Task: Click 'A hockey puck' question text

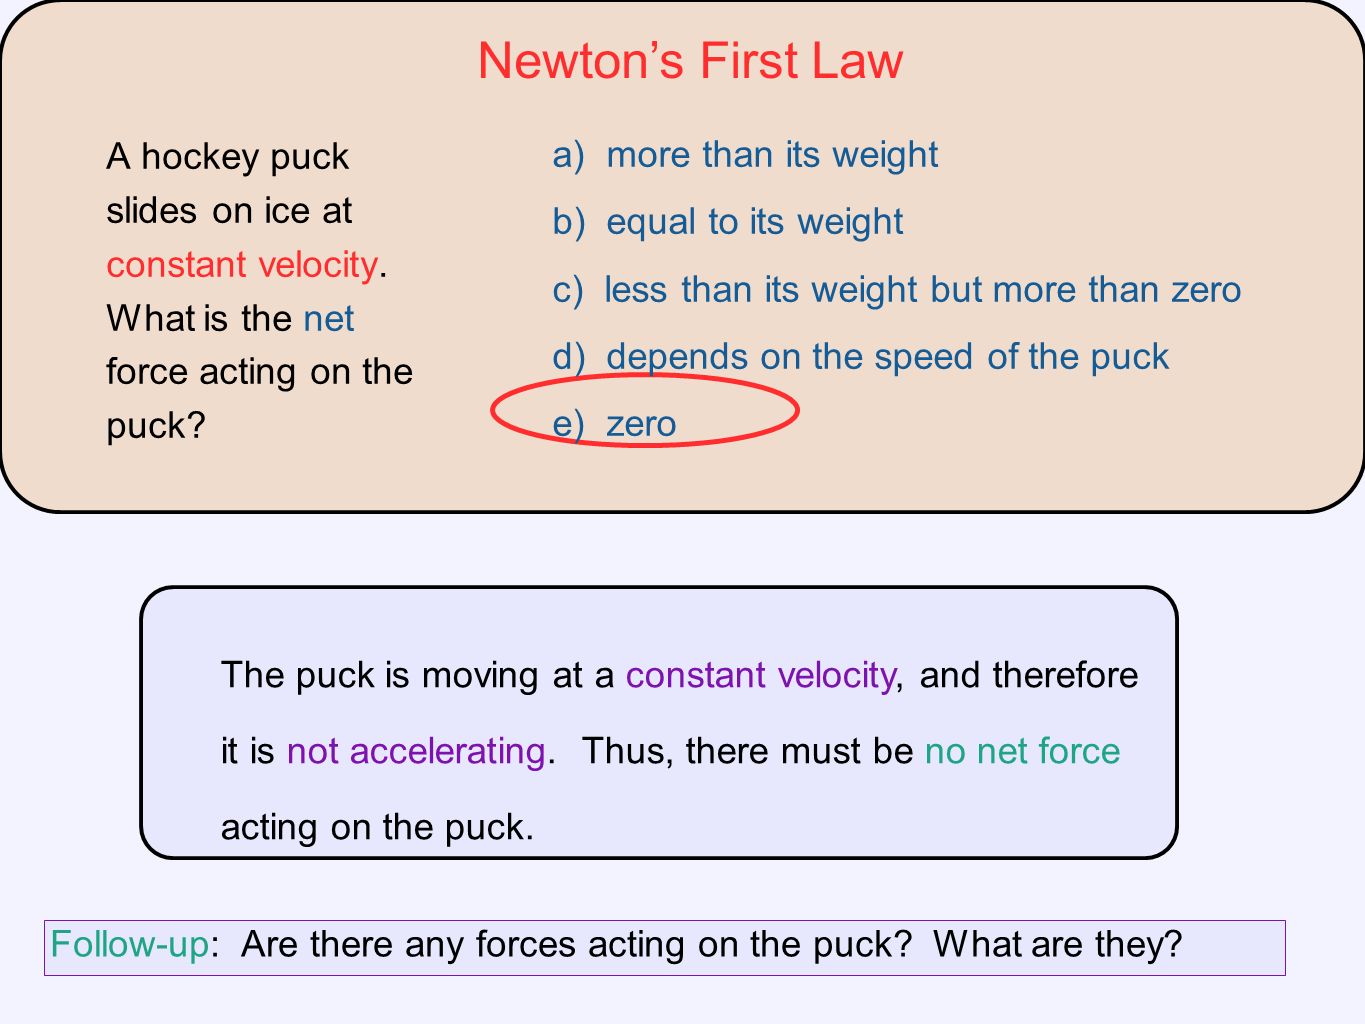Action: pos(228,157)
